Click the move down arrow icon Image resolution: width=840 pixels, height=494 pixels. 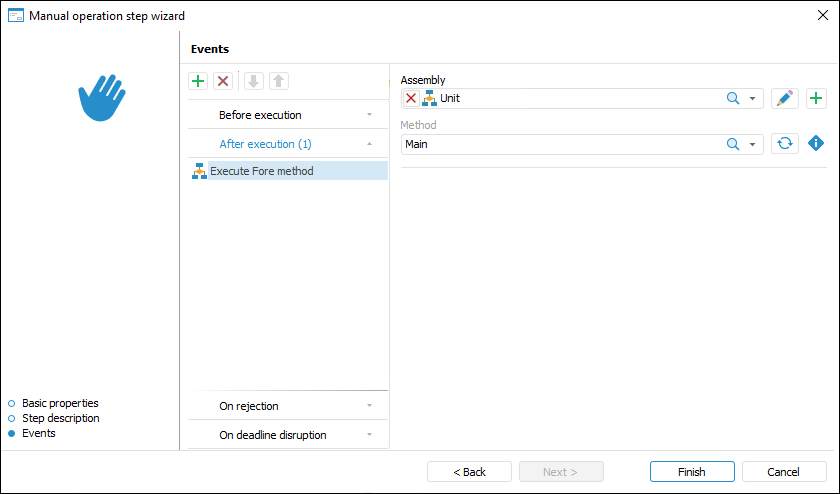[x=253, y=82]
